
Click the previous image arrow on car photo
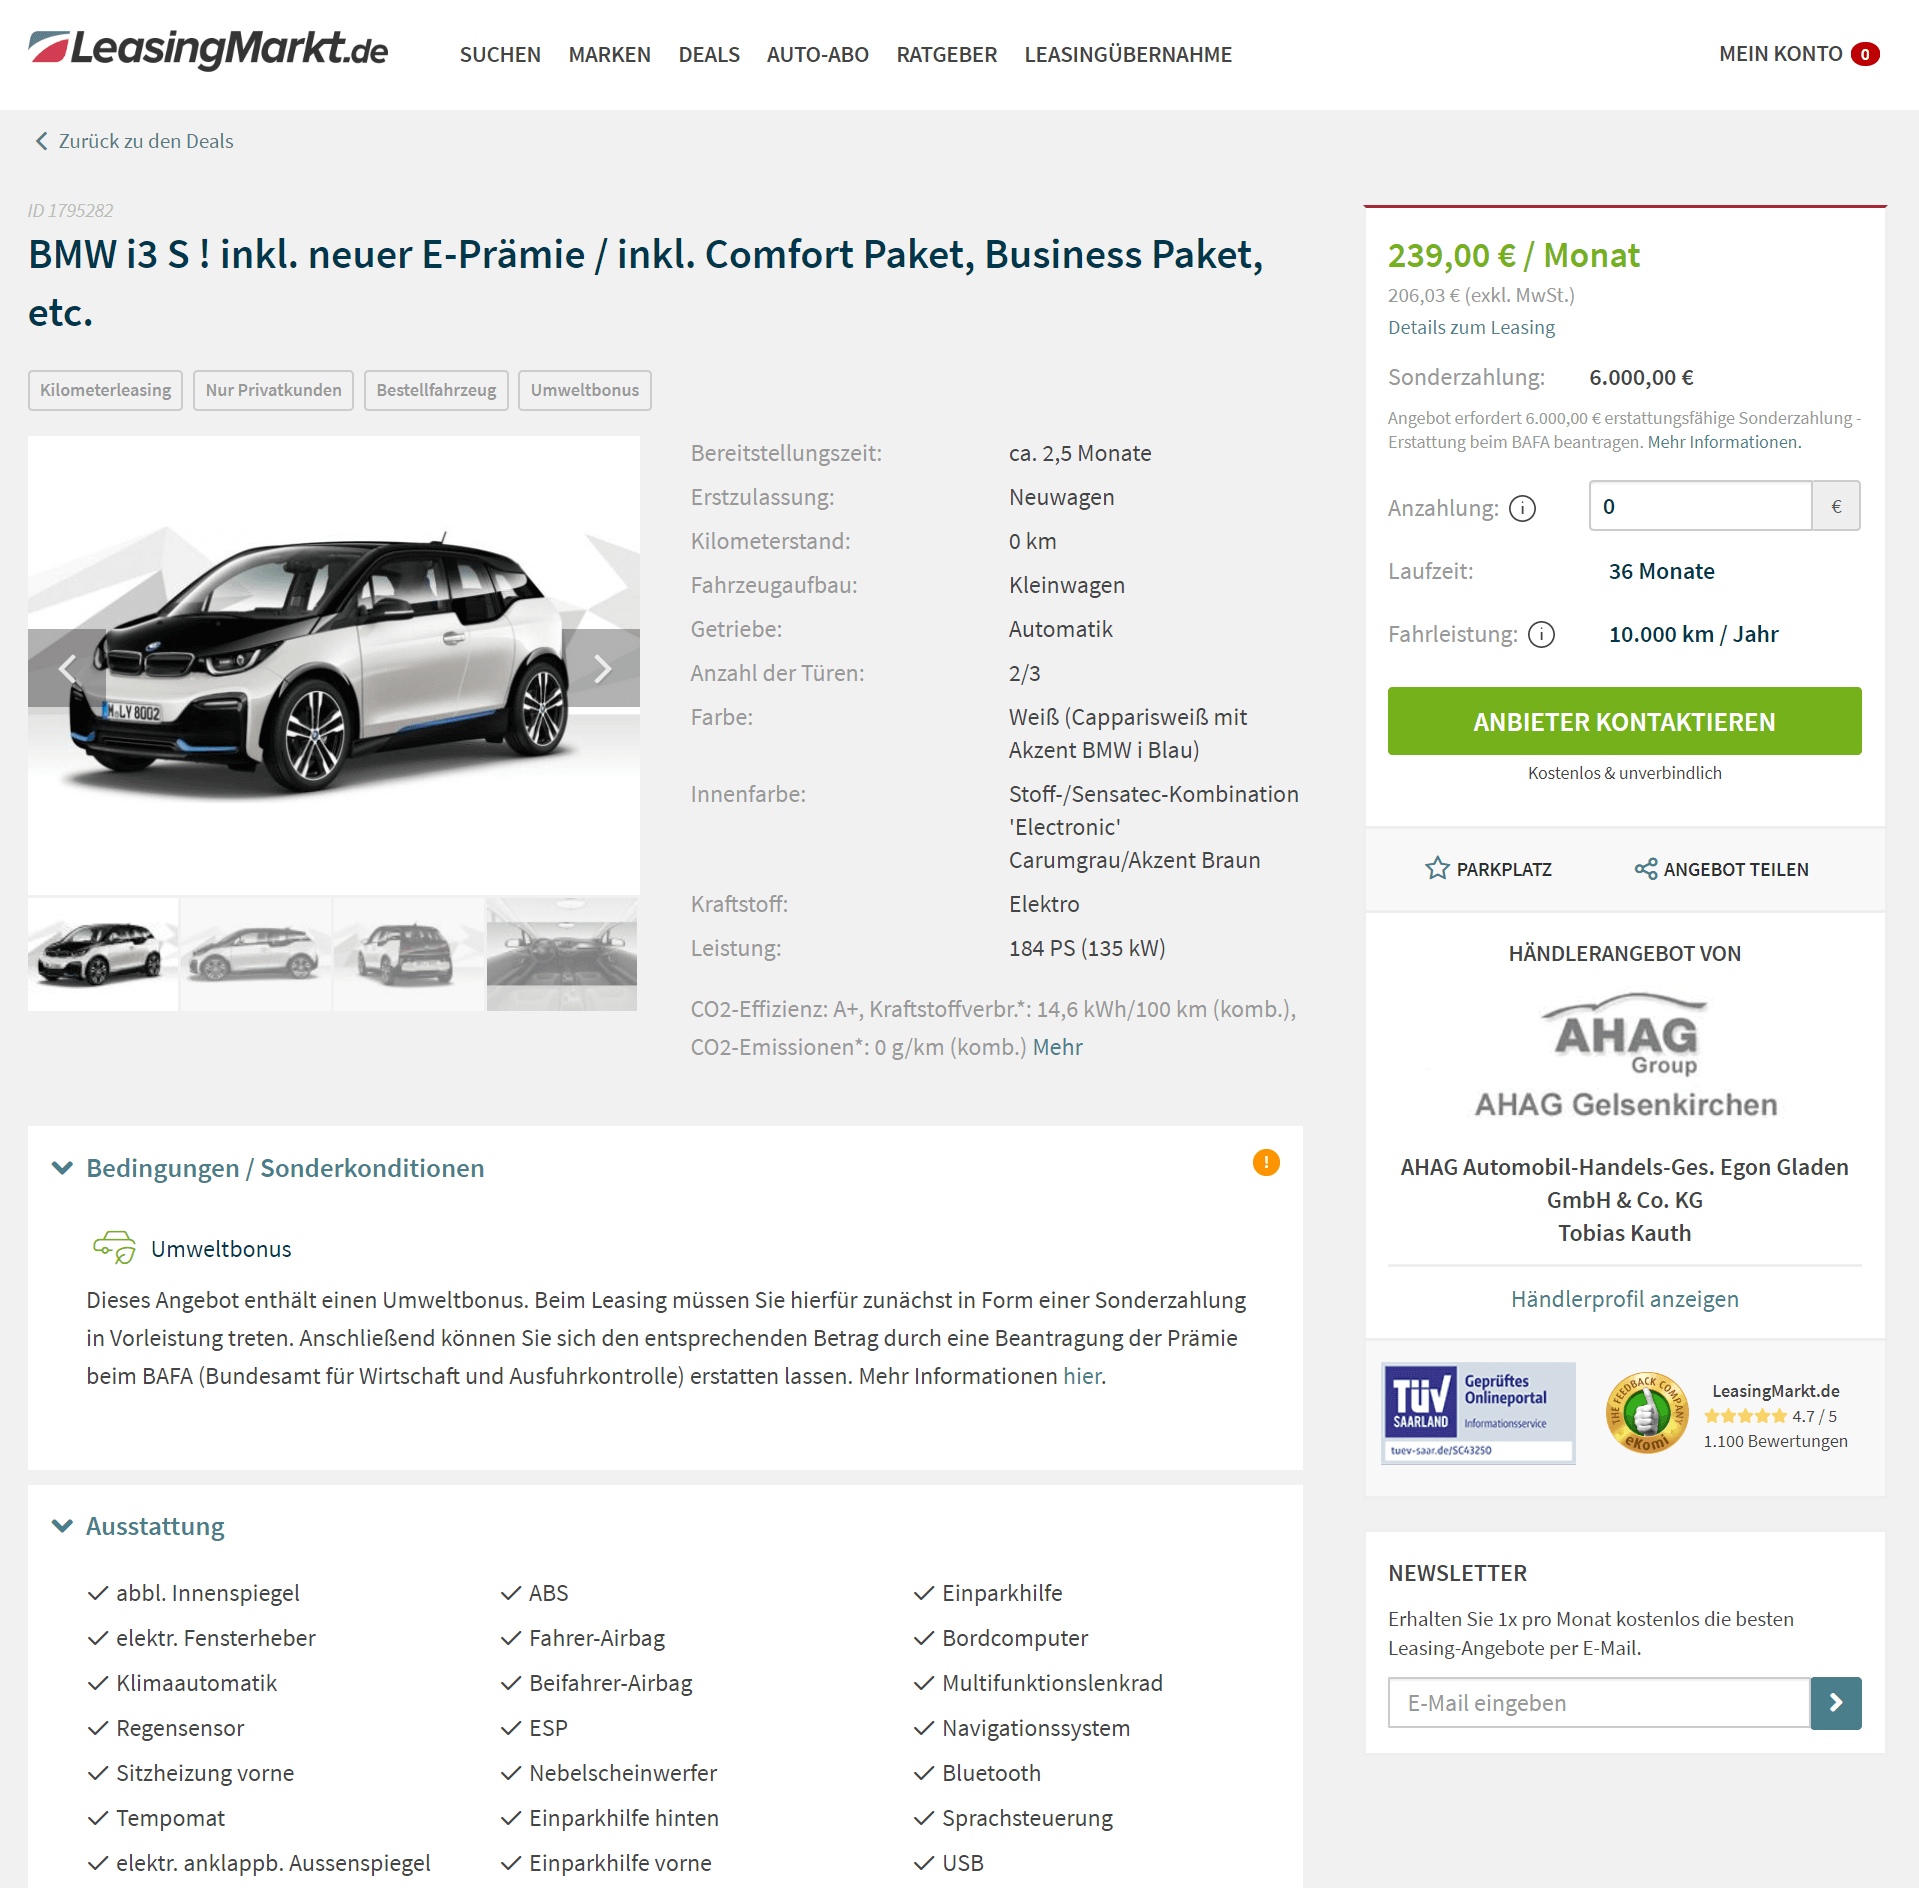pyautogui.click(x=67, y=668)
